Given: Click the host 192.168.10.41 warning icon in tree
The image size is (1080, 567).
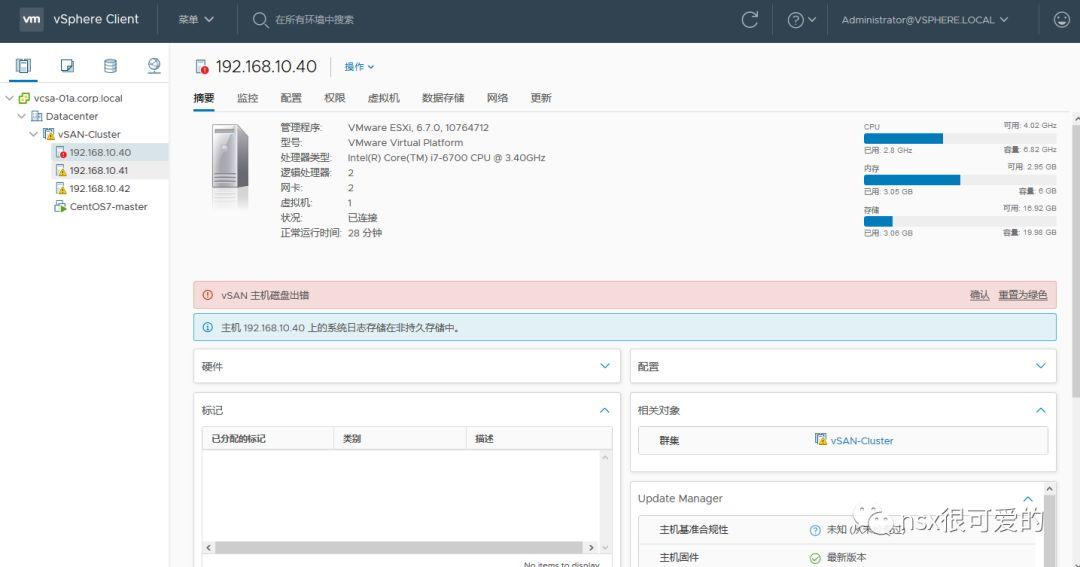Looking at the screenshot, I should click(61, 170).
